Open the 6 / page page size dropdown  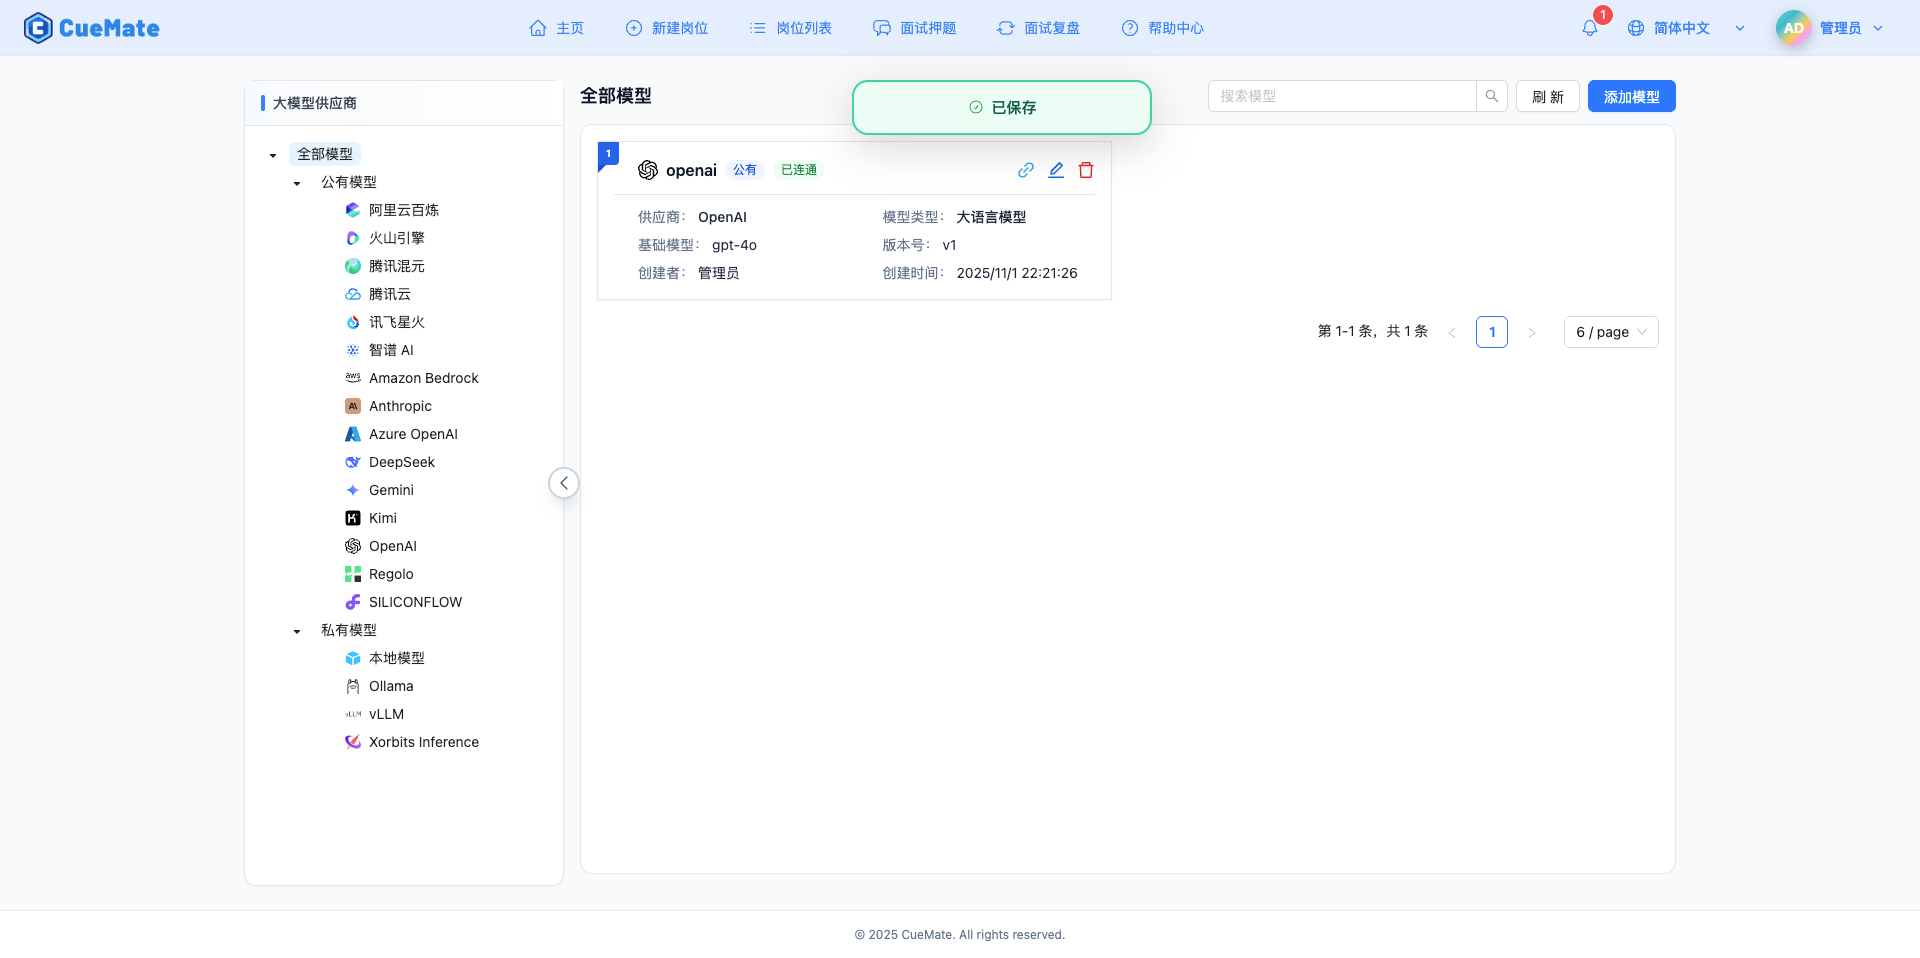point(1610,332)
